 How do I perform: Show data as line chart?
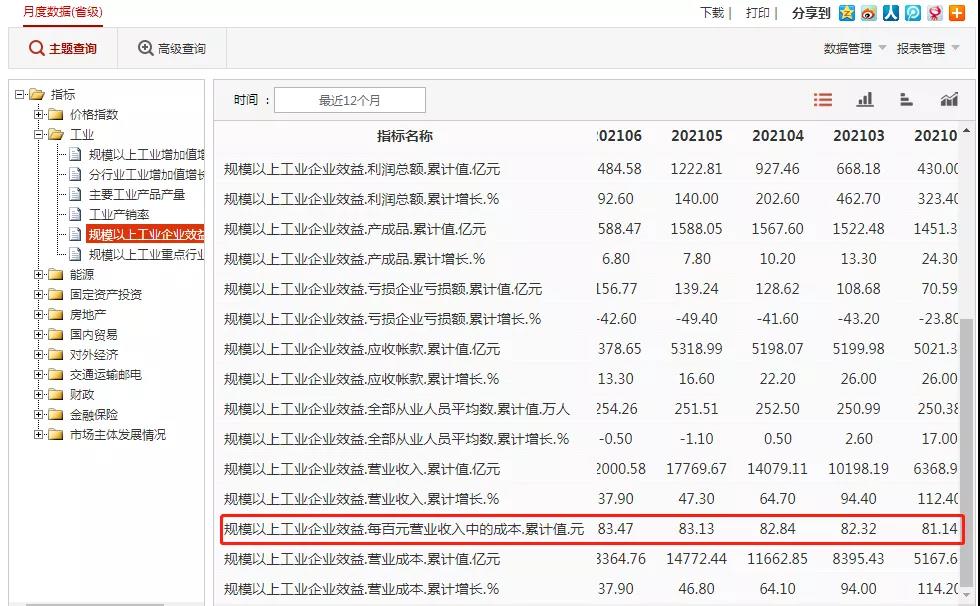click(949, 99)
